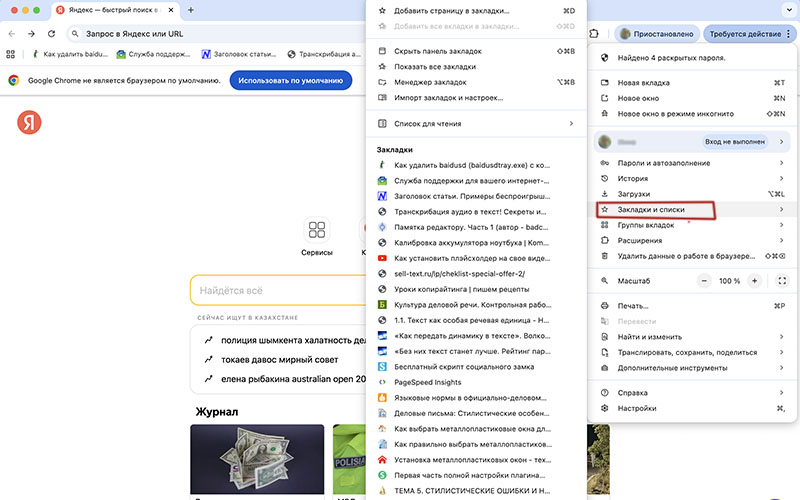Open Заголовок статьи bookmark in bookmarks bar
This screenshot has width=800, height=500.
[x=239, y=54]
